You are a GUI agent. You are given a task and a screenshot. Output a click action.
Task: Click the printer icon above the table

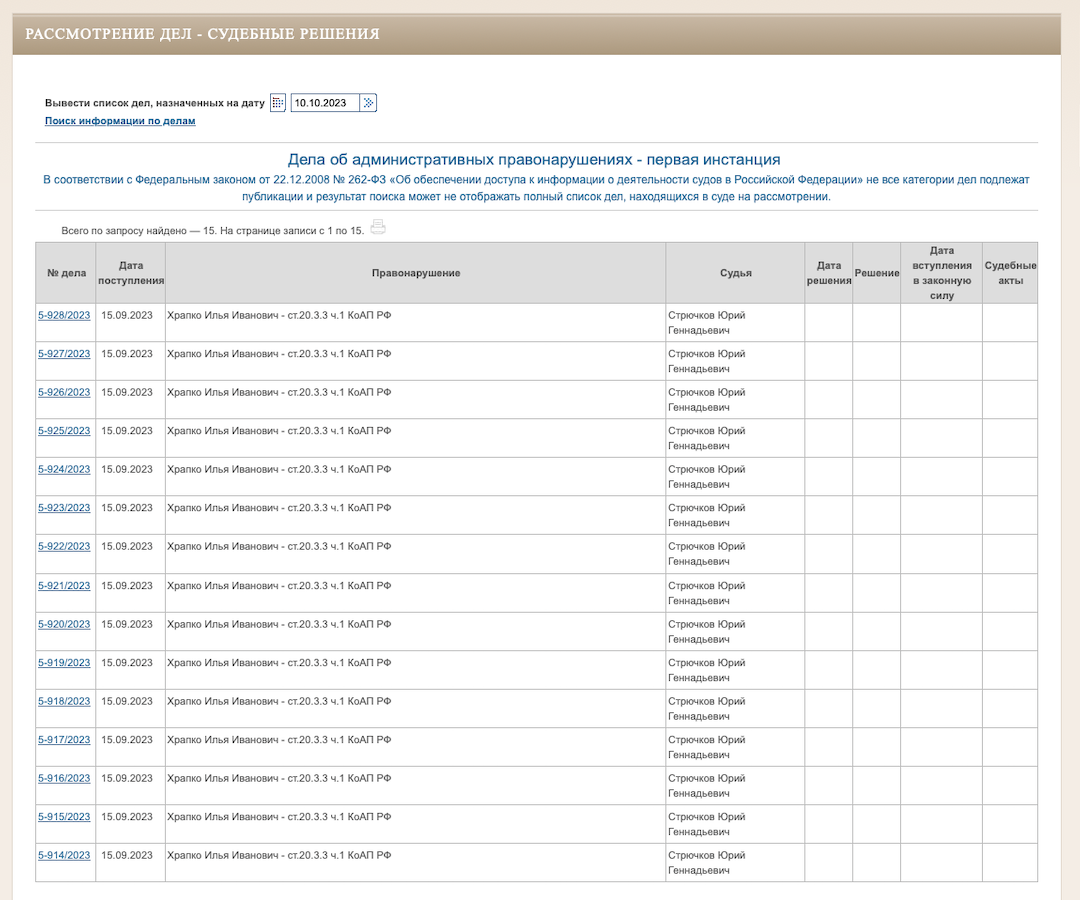378,228
